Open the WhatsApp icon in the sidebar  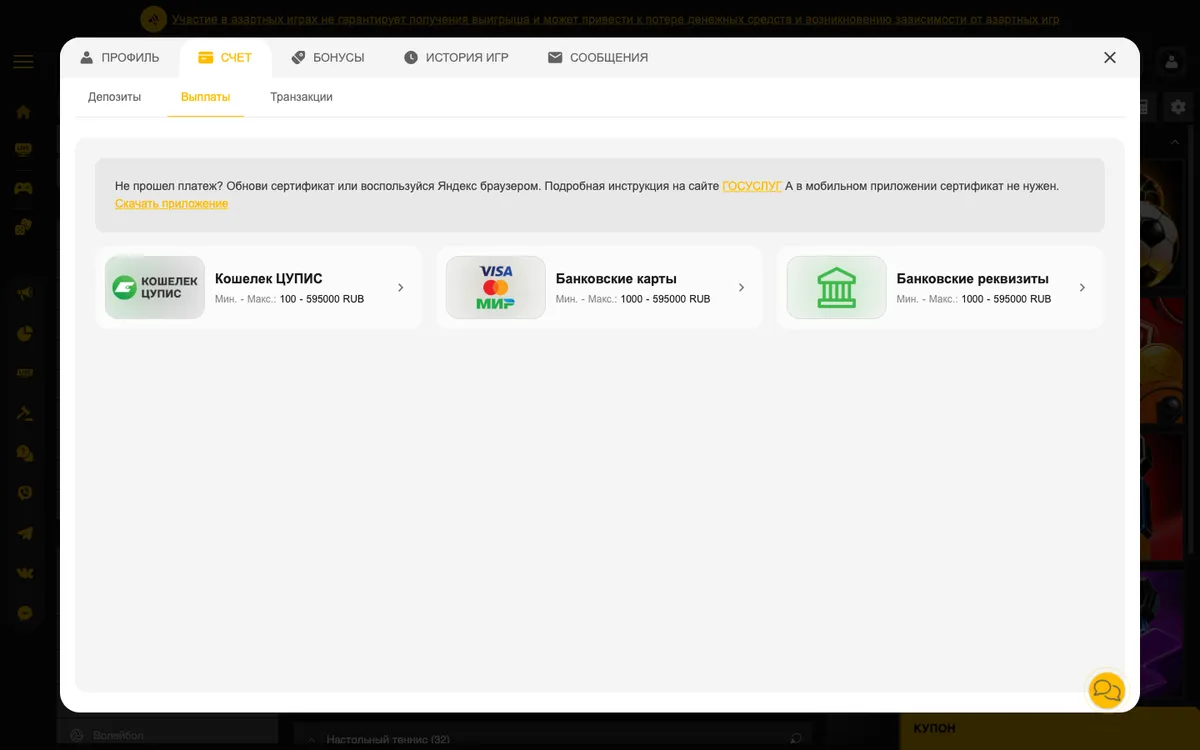point(25,493)
